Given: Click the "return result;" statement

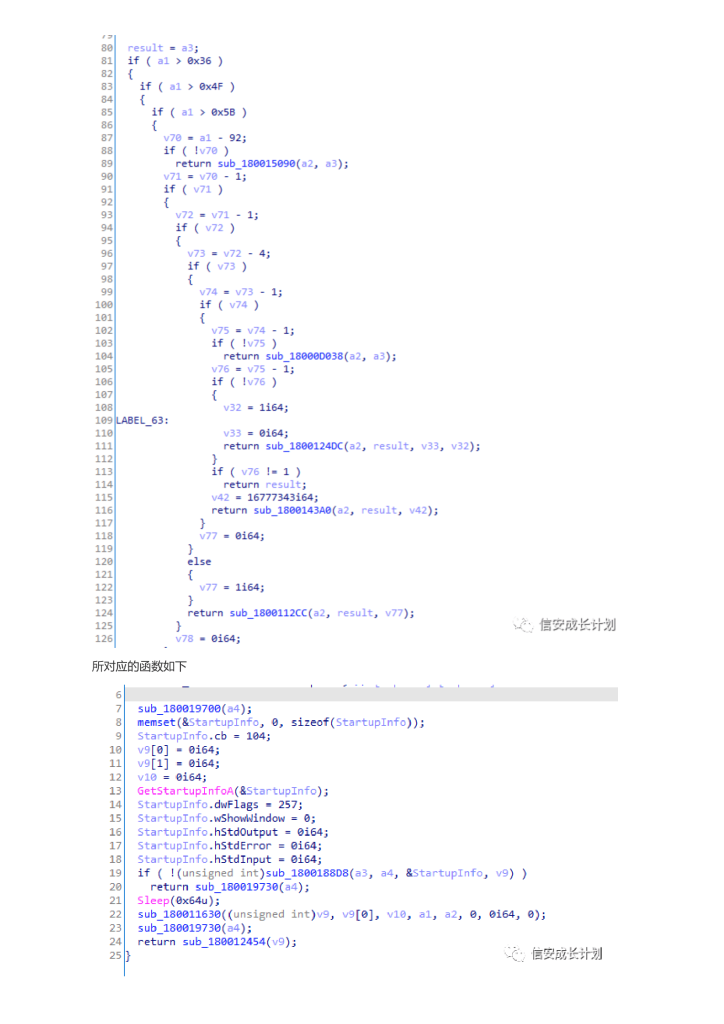Looking at the screenshot, I should click(x=264, y=485).
